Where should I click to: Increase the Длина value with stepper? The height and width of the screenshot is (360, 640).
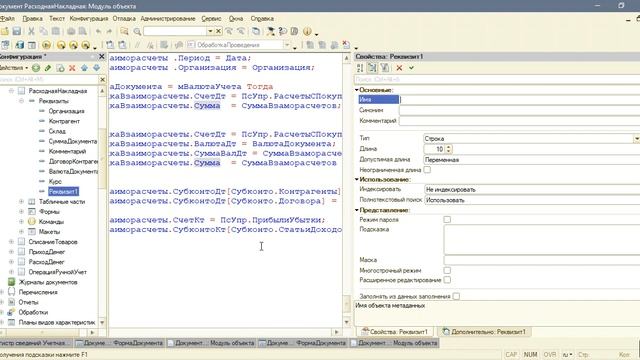coord(449,147)
